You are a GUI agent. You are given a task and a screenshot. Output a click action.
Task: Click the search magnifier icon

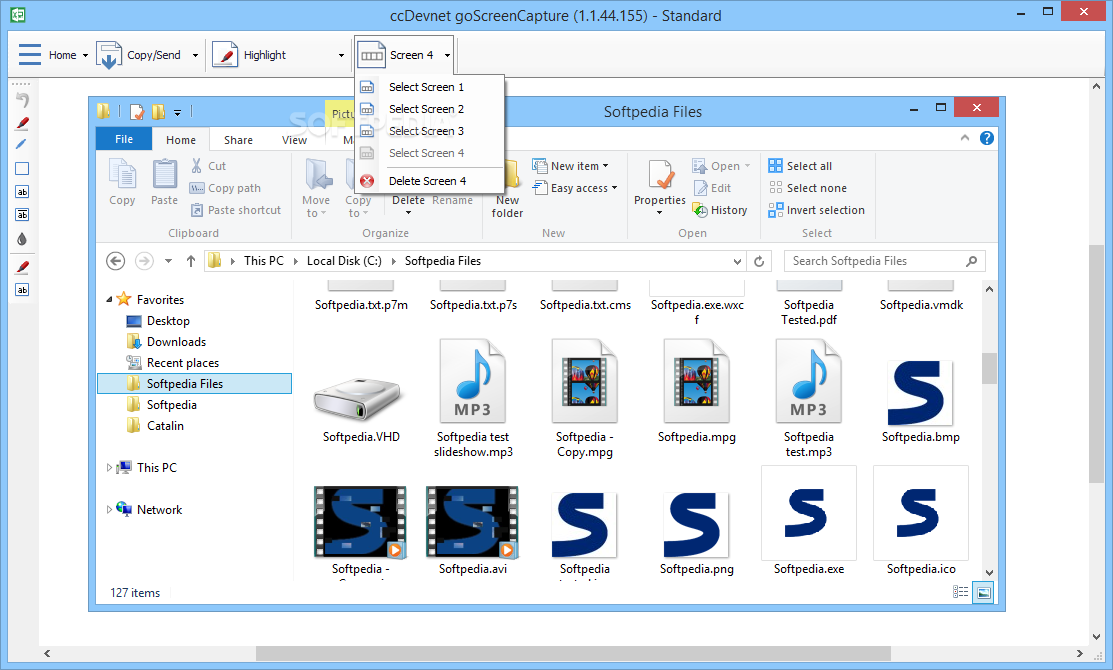coord(971,261)
